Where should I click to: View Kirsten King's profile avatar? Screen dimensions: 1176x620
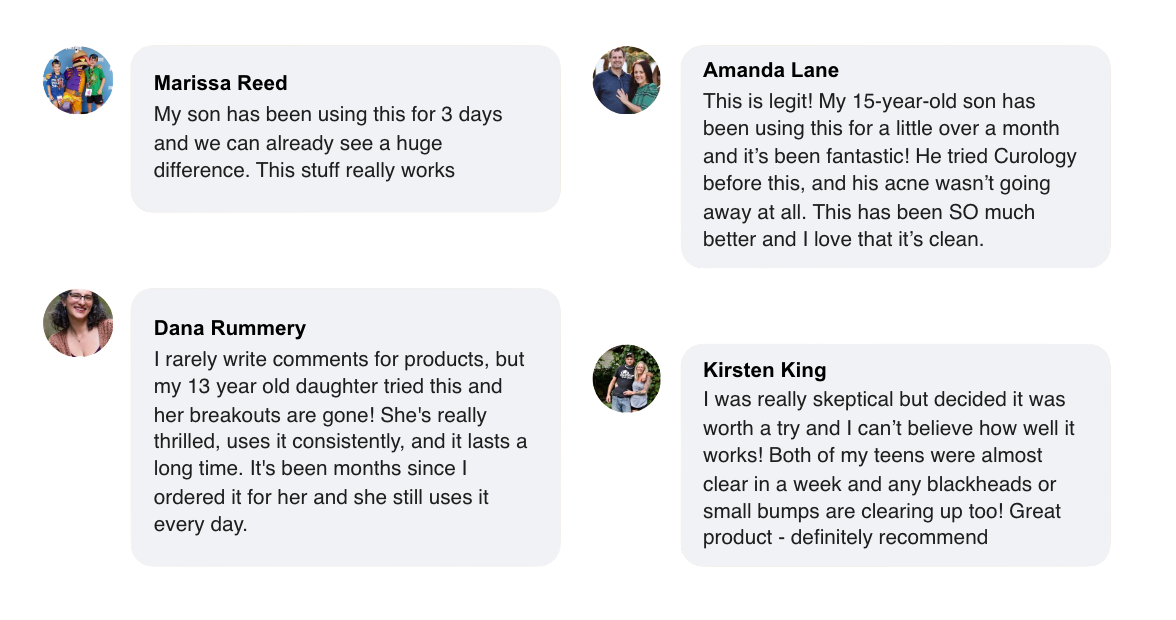627,379
